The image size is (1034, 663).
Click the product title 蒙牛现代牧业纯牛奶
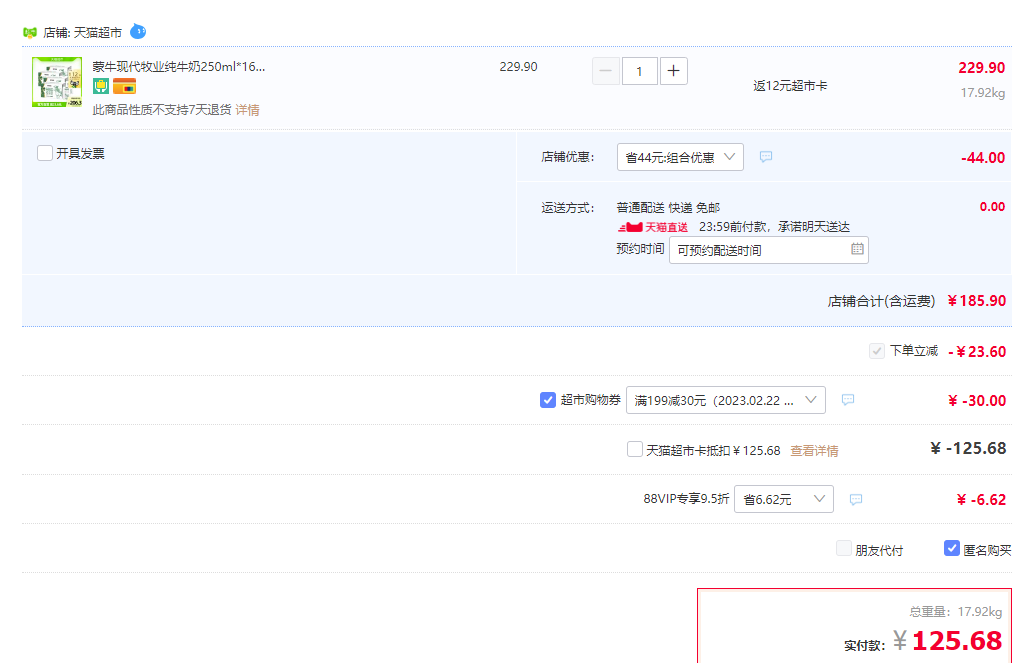coord(179,67)
